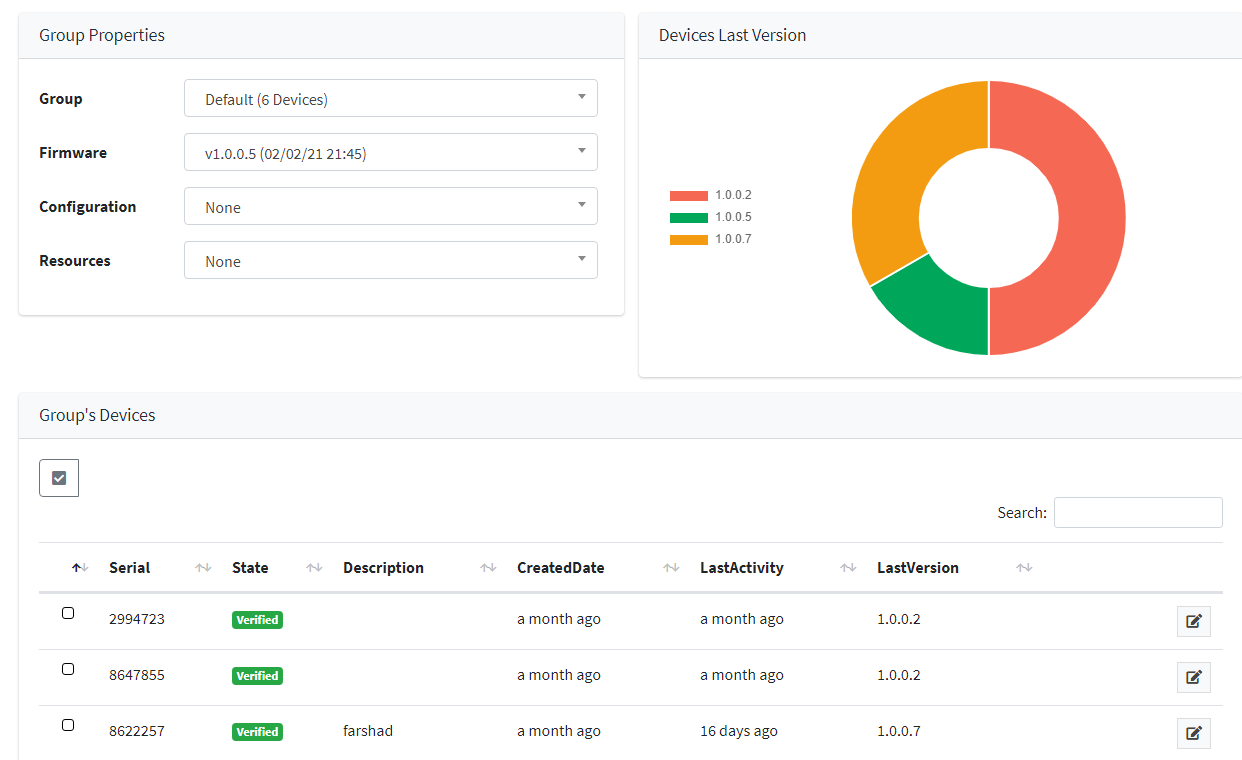This screenshot has width=1242, height=760.
Task: Tick checkbox for serial 2994723
Action: (x=68, y=613)
